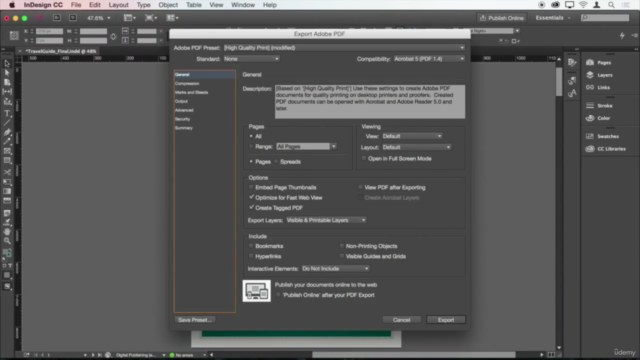This screenshot has height=360, width=640.
Task: Select the Zoom tool
Action: click(x=7, y=241)
